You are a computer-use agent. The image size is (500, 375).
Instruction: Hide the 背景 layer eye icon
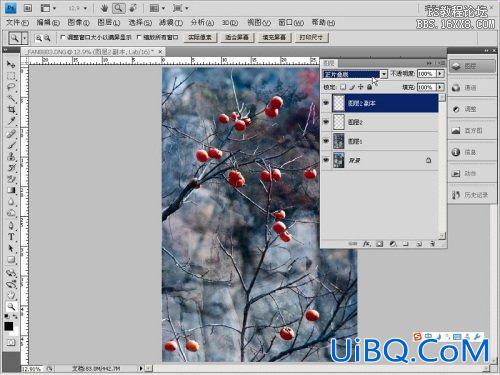coord(326,160)
